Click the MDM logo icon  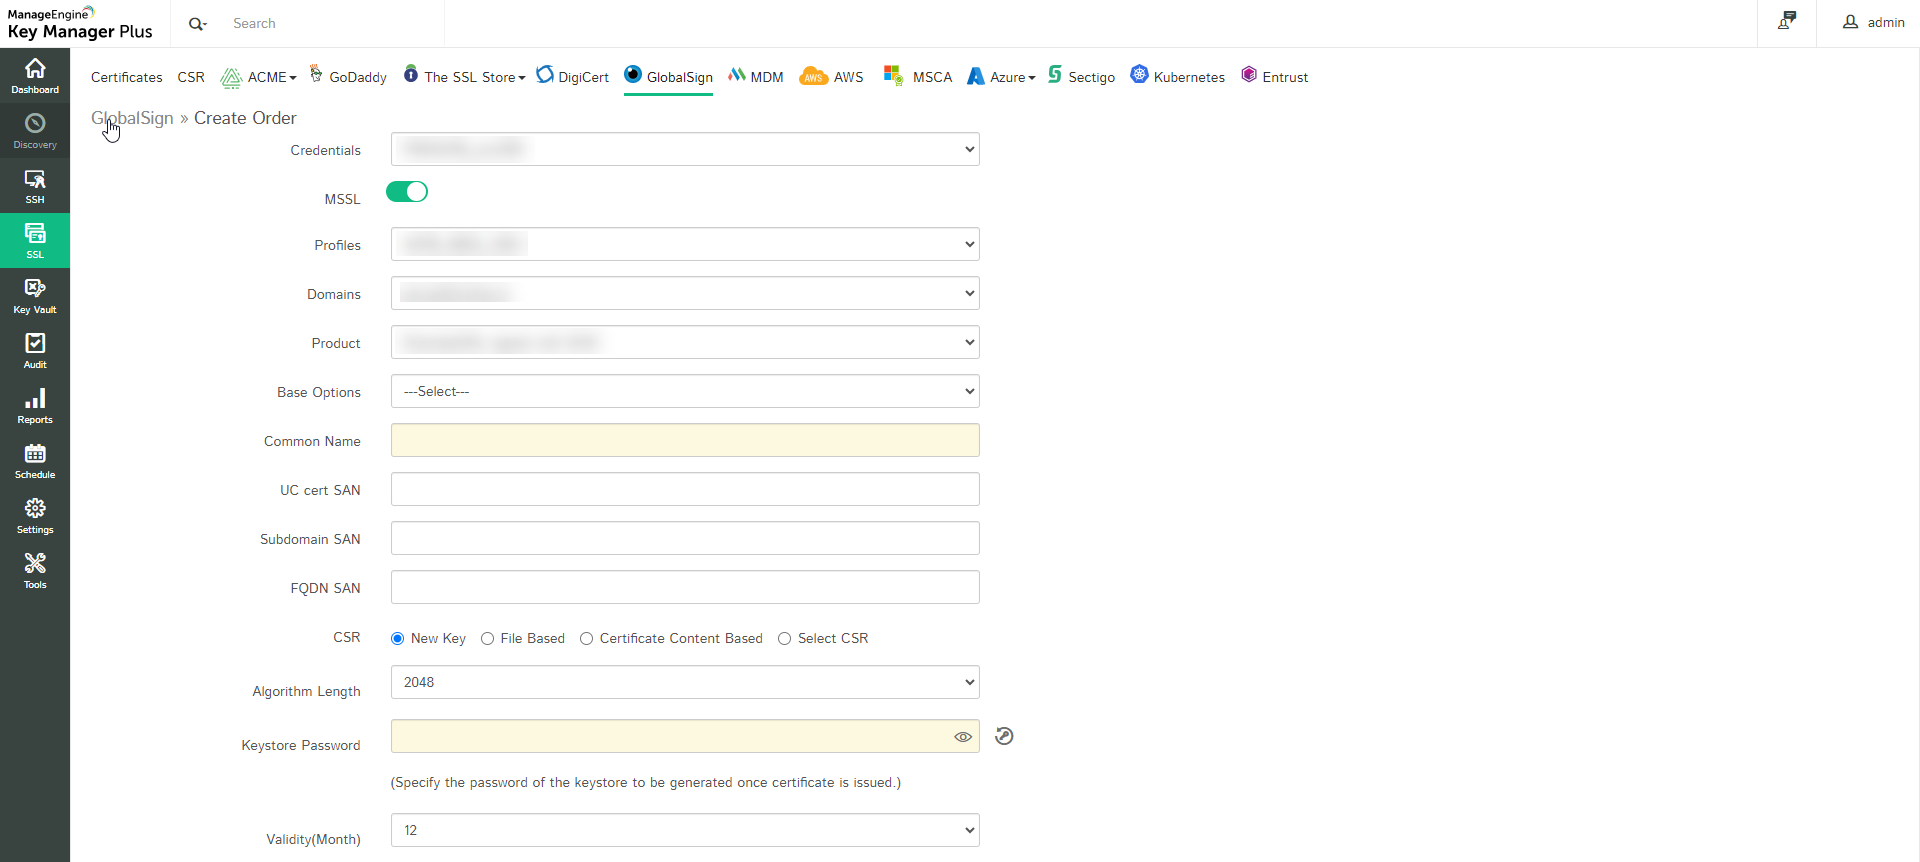(x=737, y=75)
